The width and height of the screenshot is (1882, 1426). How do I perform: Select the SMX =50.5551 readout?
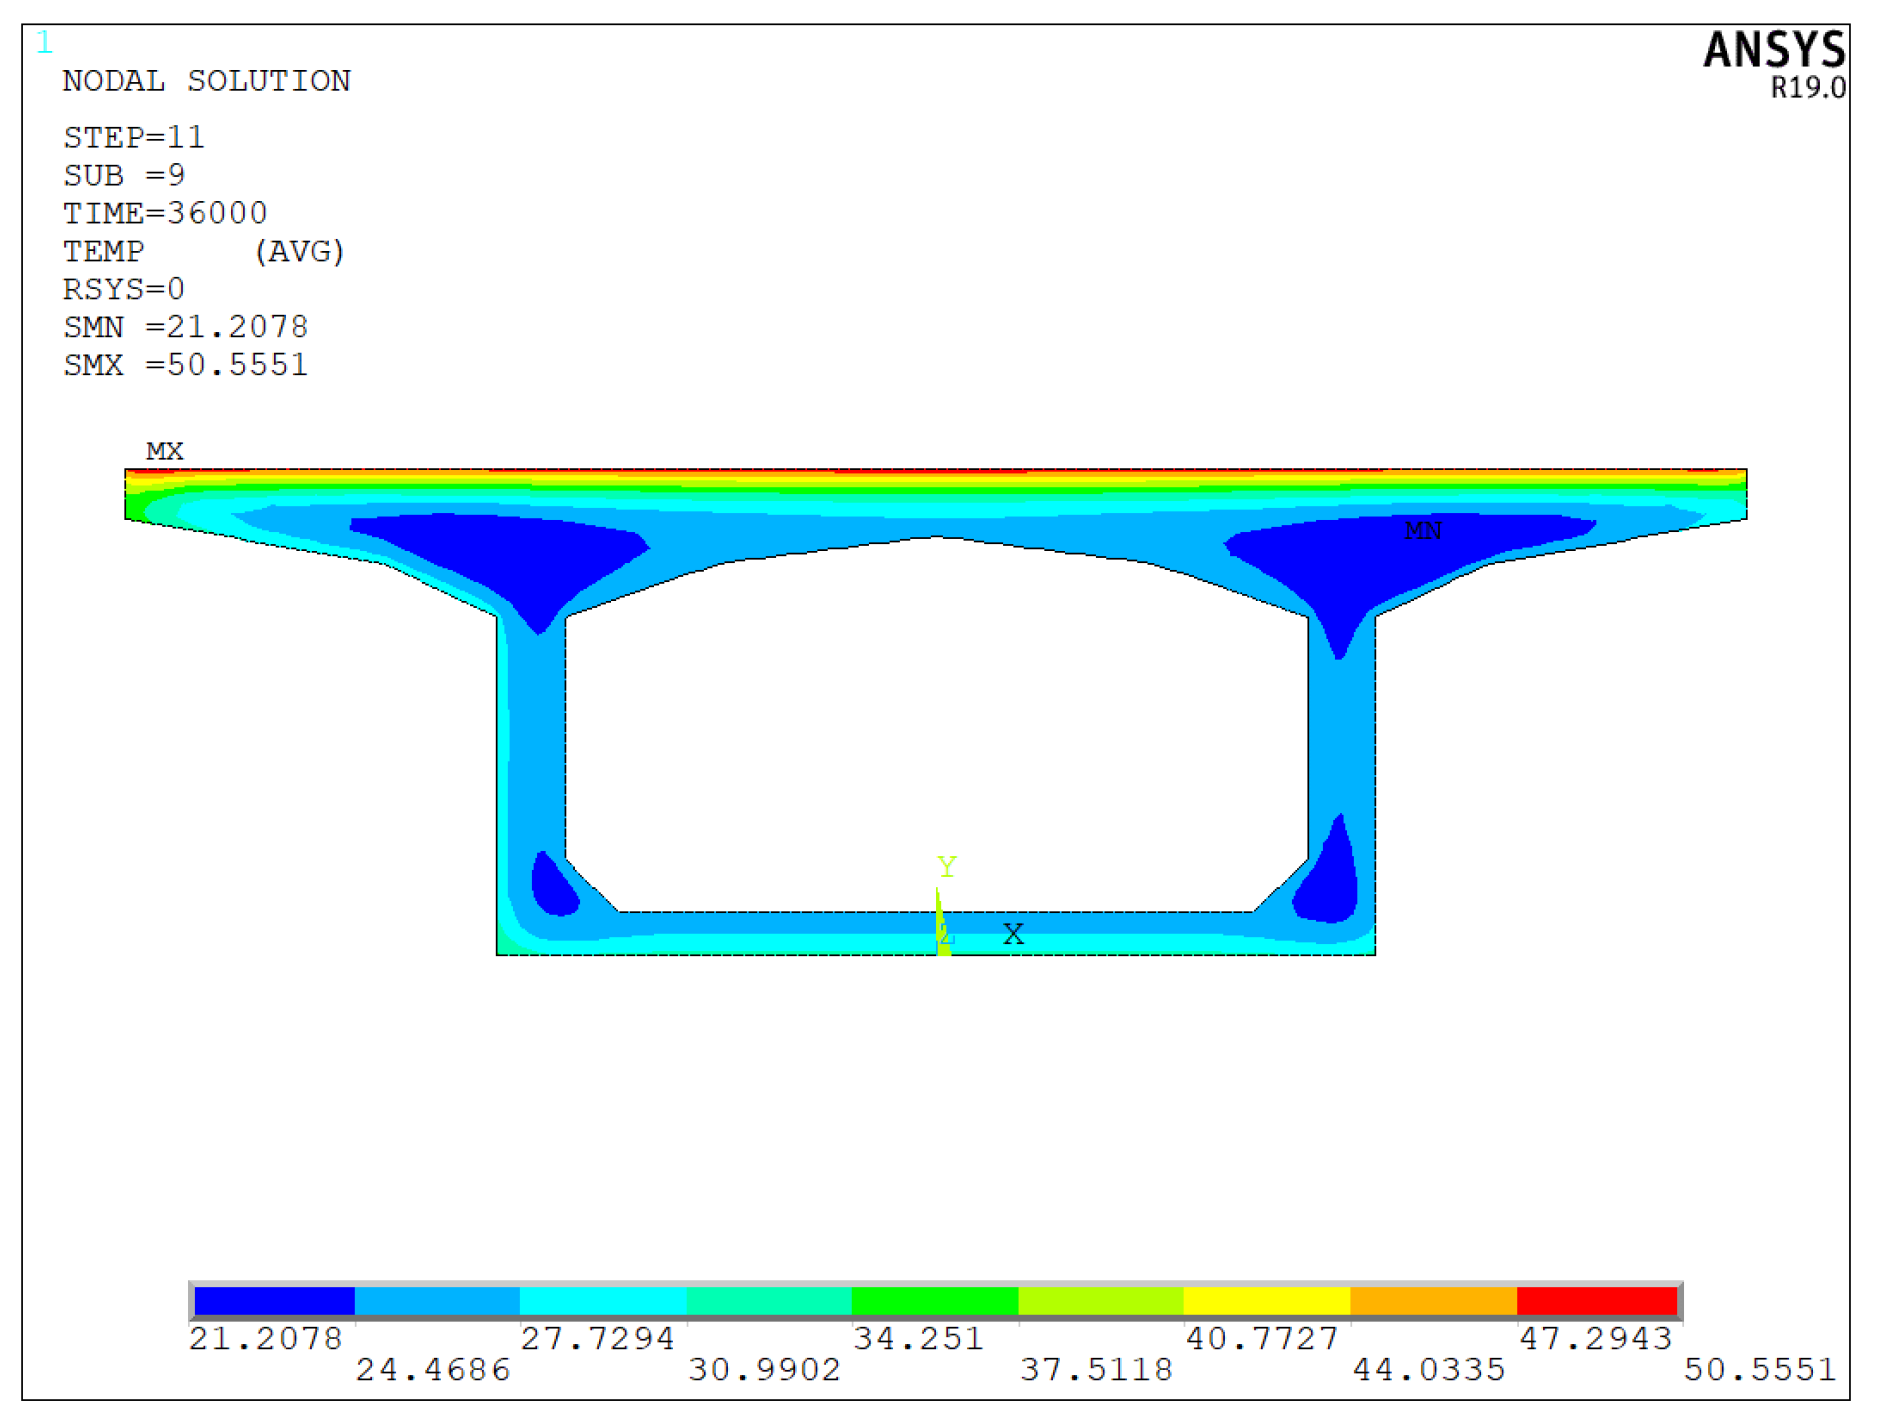(185, 365)
